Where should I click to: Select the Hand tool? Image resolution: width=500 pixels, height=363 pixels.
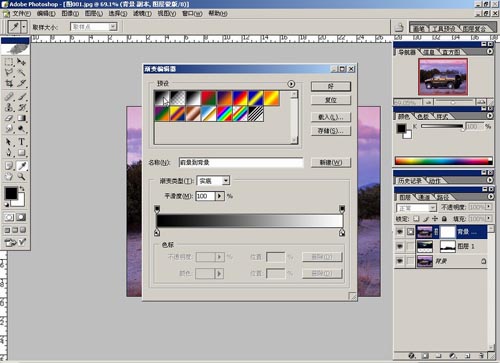(x=9, y=176)
